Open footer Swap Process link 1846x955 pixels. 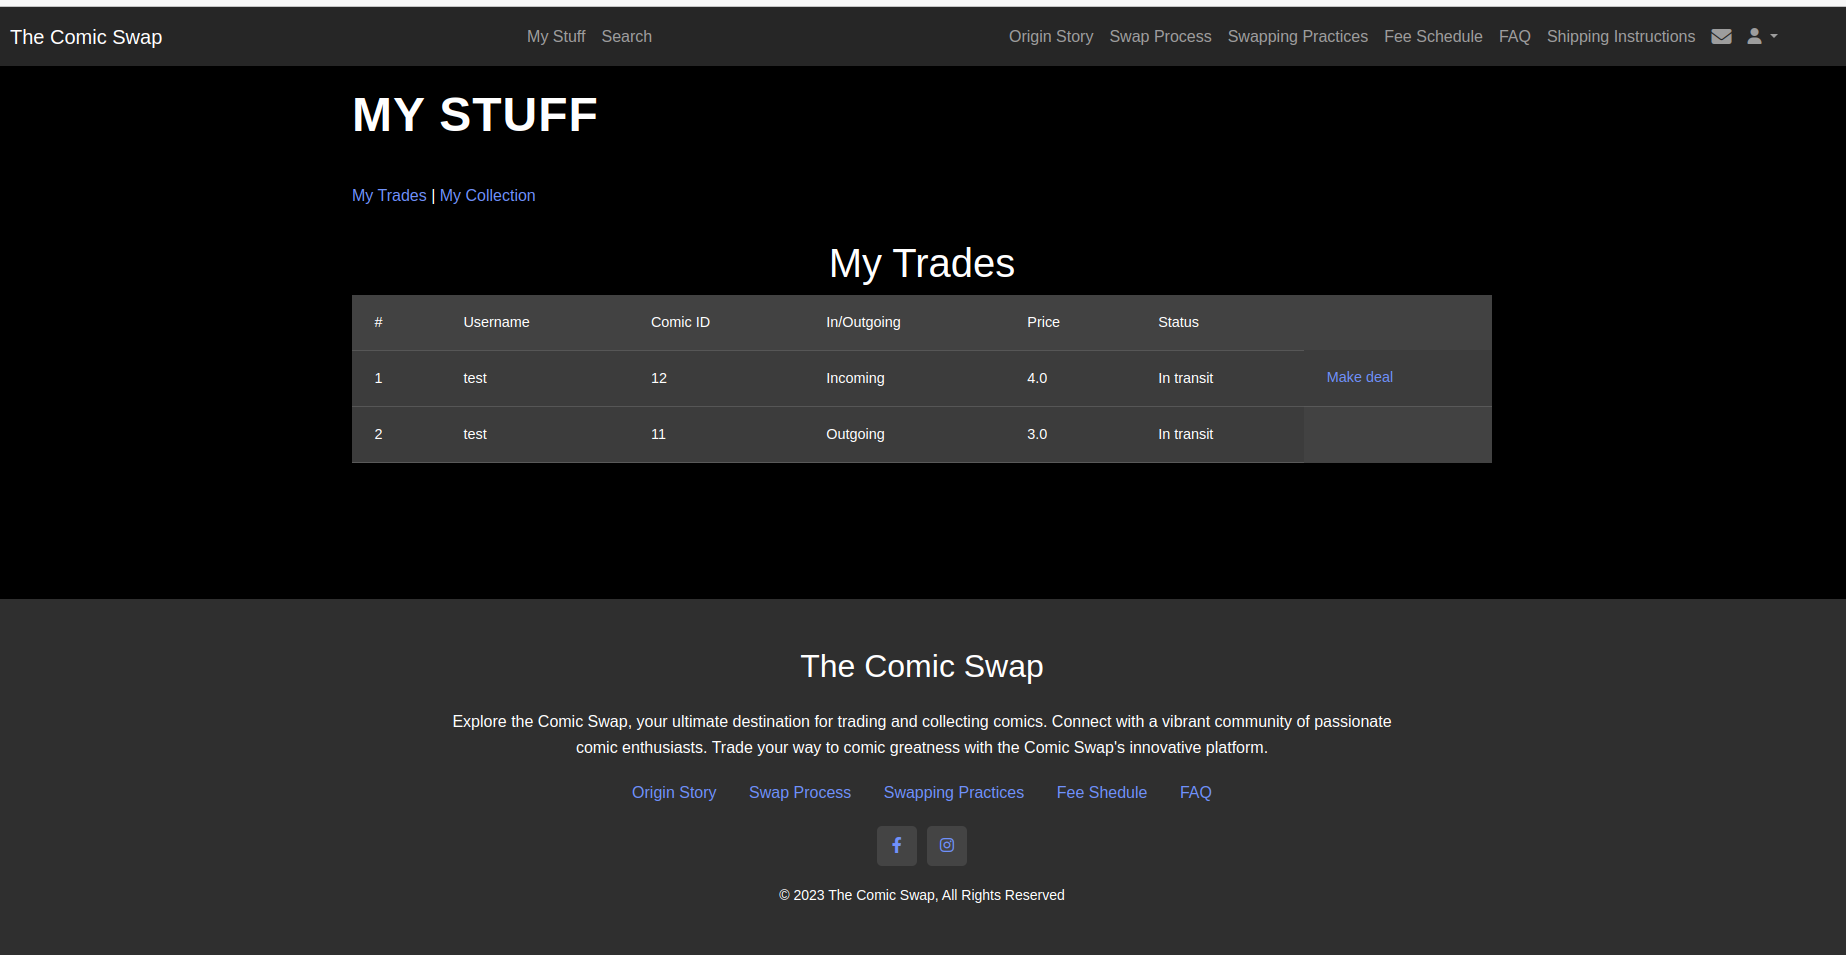click(799, 792)
